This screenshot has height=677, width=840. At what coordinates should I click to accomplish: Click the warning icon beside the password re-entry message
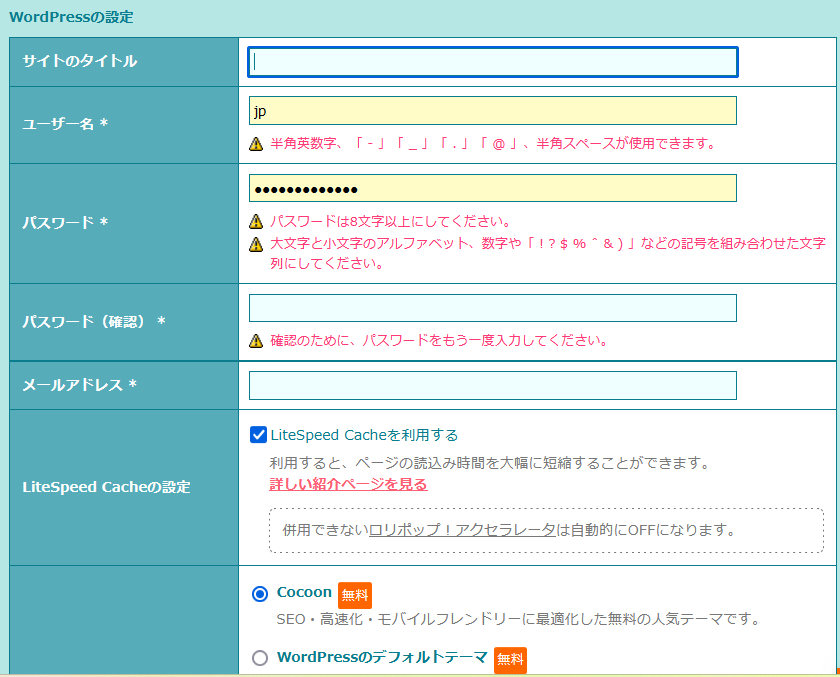256,341
